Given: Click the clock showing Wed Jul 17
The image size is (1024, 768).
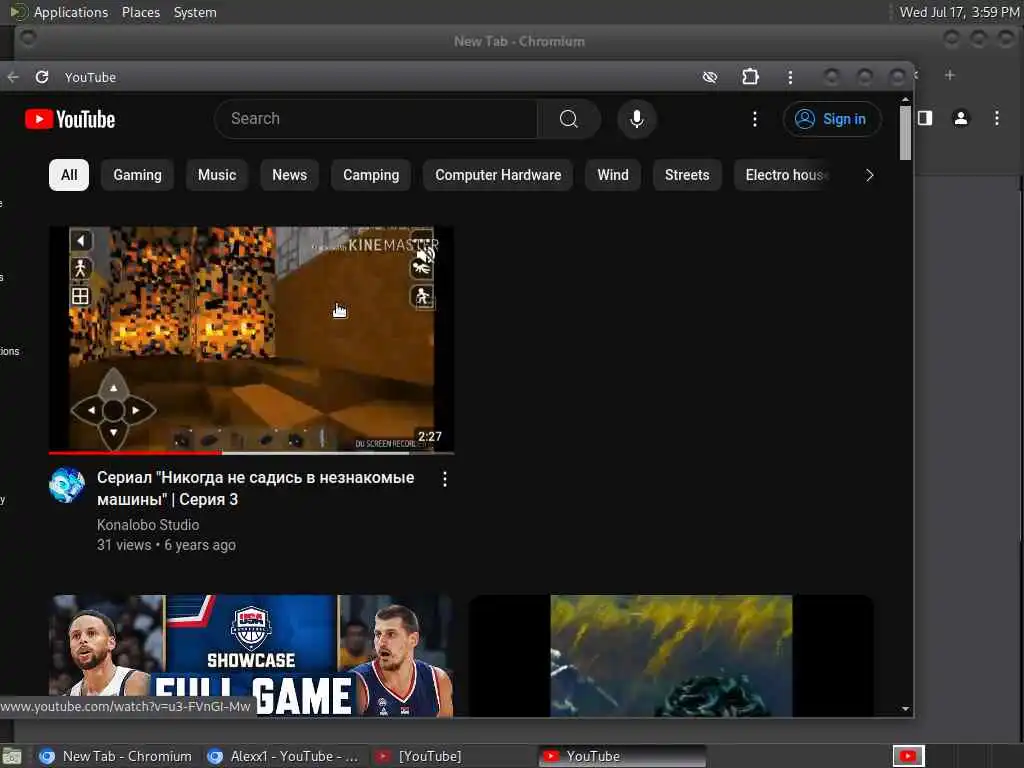Looking at the screenshot, I should click(x=959, y=12).
